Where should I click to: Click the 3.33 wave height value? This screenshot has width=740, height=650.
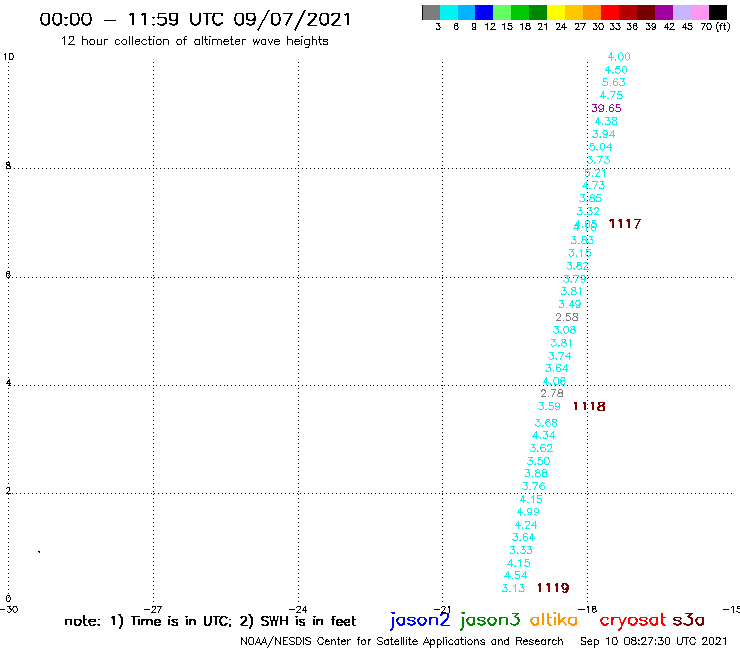(x=521, y=550)
